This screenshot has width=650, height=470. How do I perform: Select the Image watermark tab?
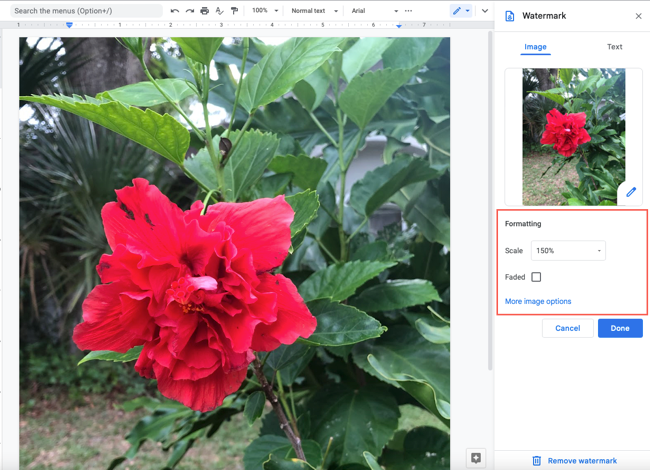[x=535, y=47]
